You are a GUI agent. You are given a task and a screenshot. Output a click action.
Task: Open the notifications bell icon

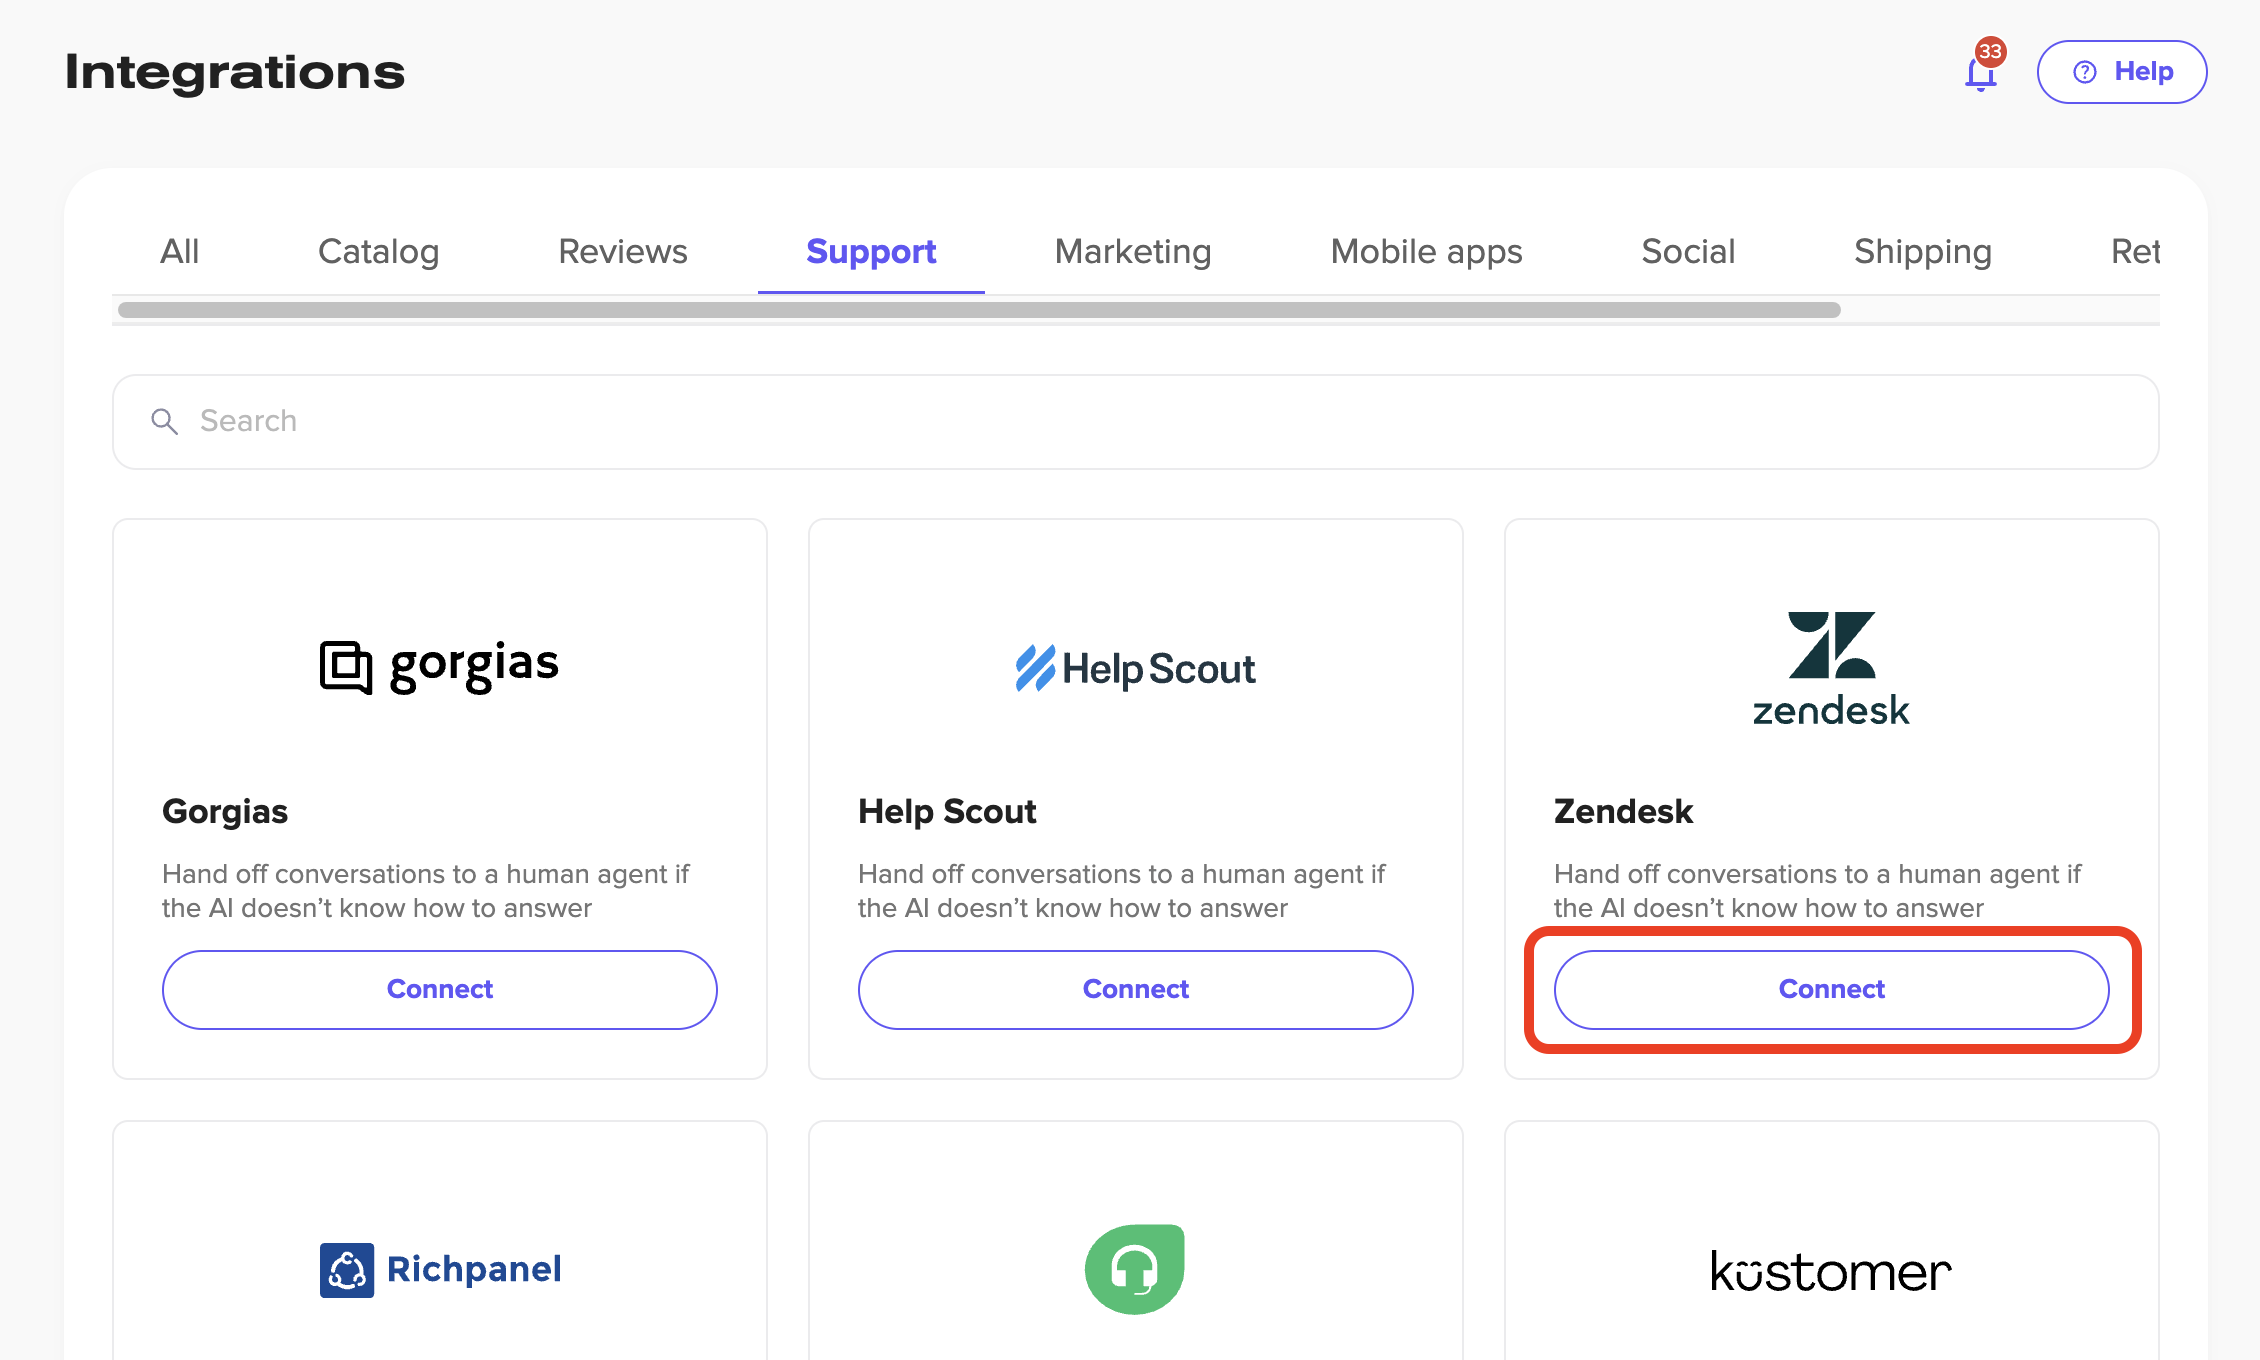point(1980,74)
